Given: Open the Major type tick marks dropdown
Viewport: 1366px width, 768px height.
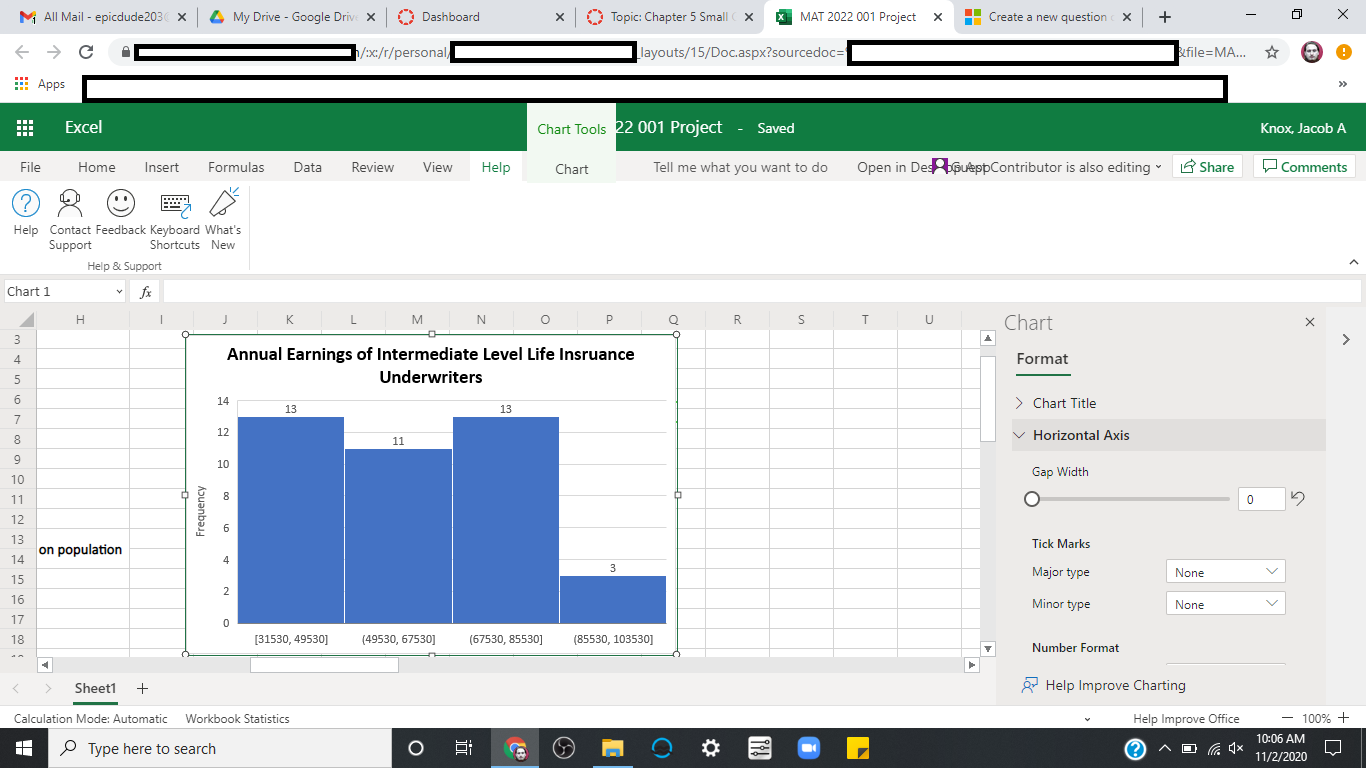Looking at the screenshot, I should (x=1225, y=572).
